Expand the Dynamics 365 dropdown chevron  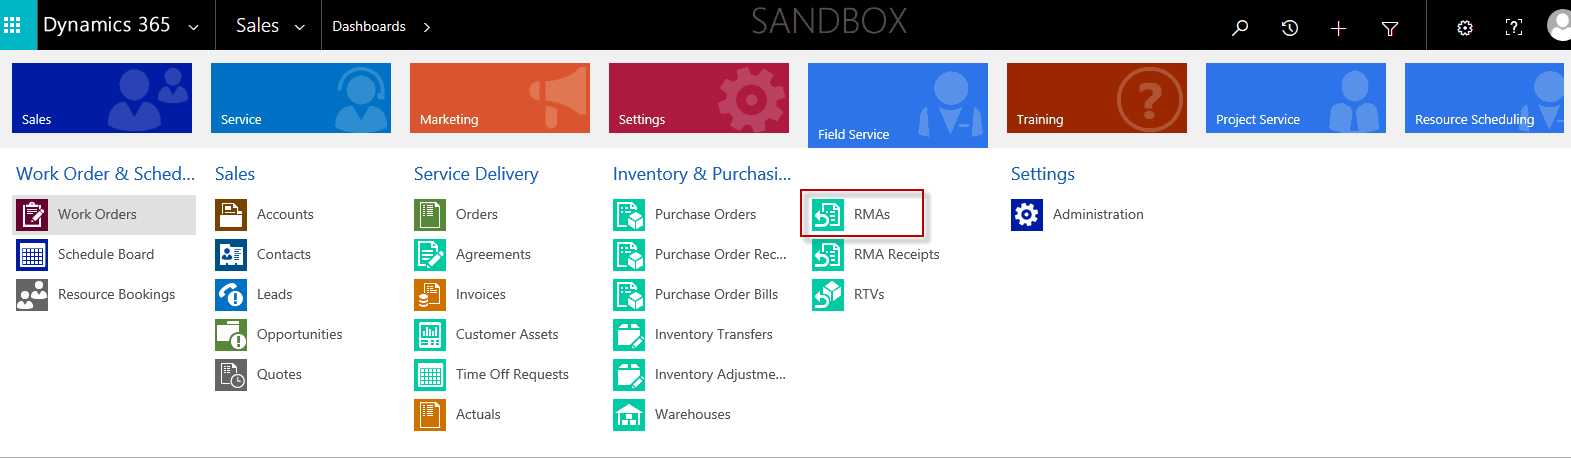(x=193, y=28)
